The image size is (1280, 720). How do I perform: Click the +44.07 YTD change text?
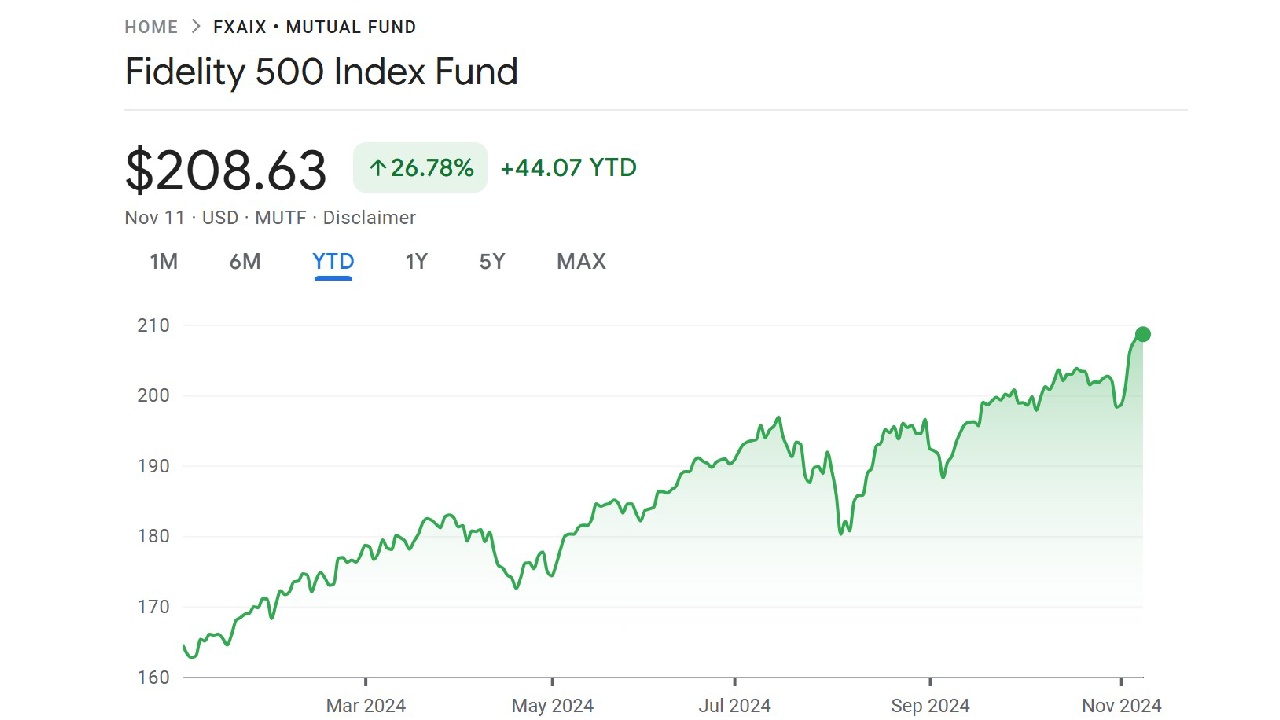568,168
